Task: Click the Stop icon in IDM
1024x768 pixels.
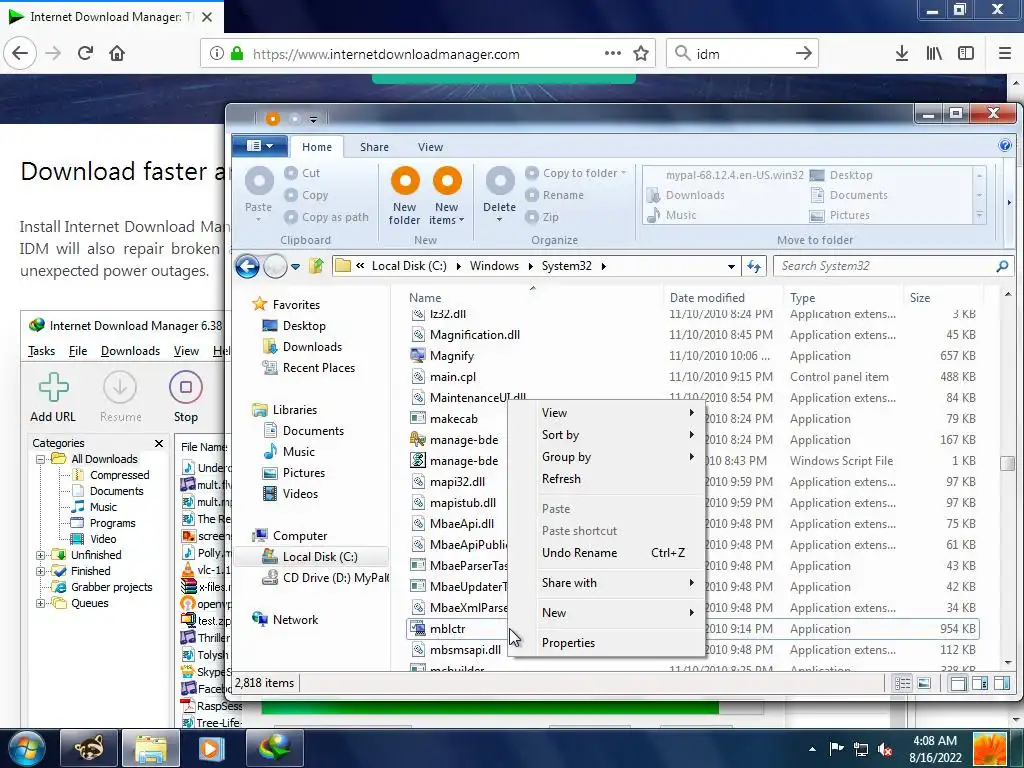Action: [x=185, y=387]
